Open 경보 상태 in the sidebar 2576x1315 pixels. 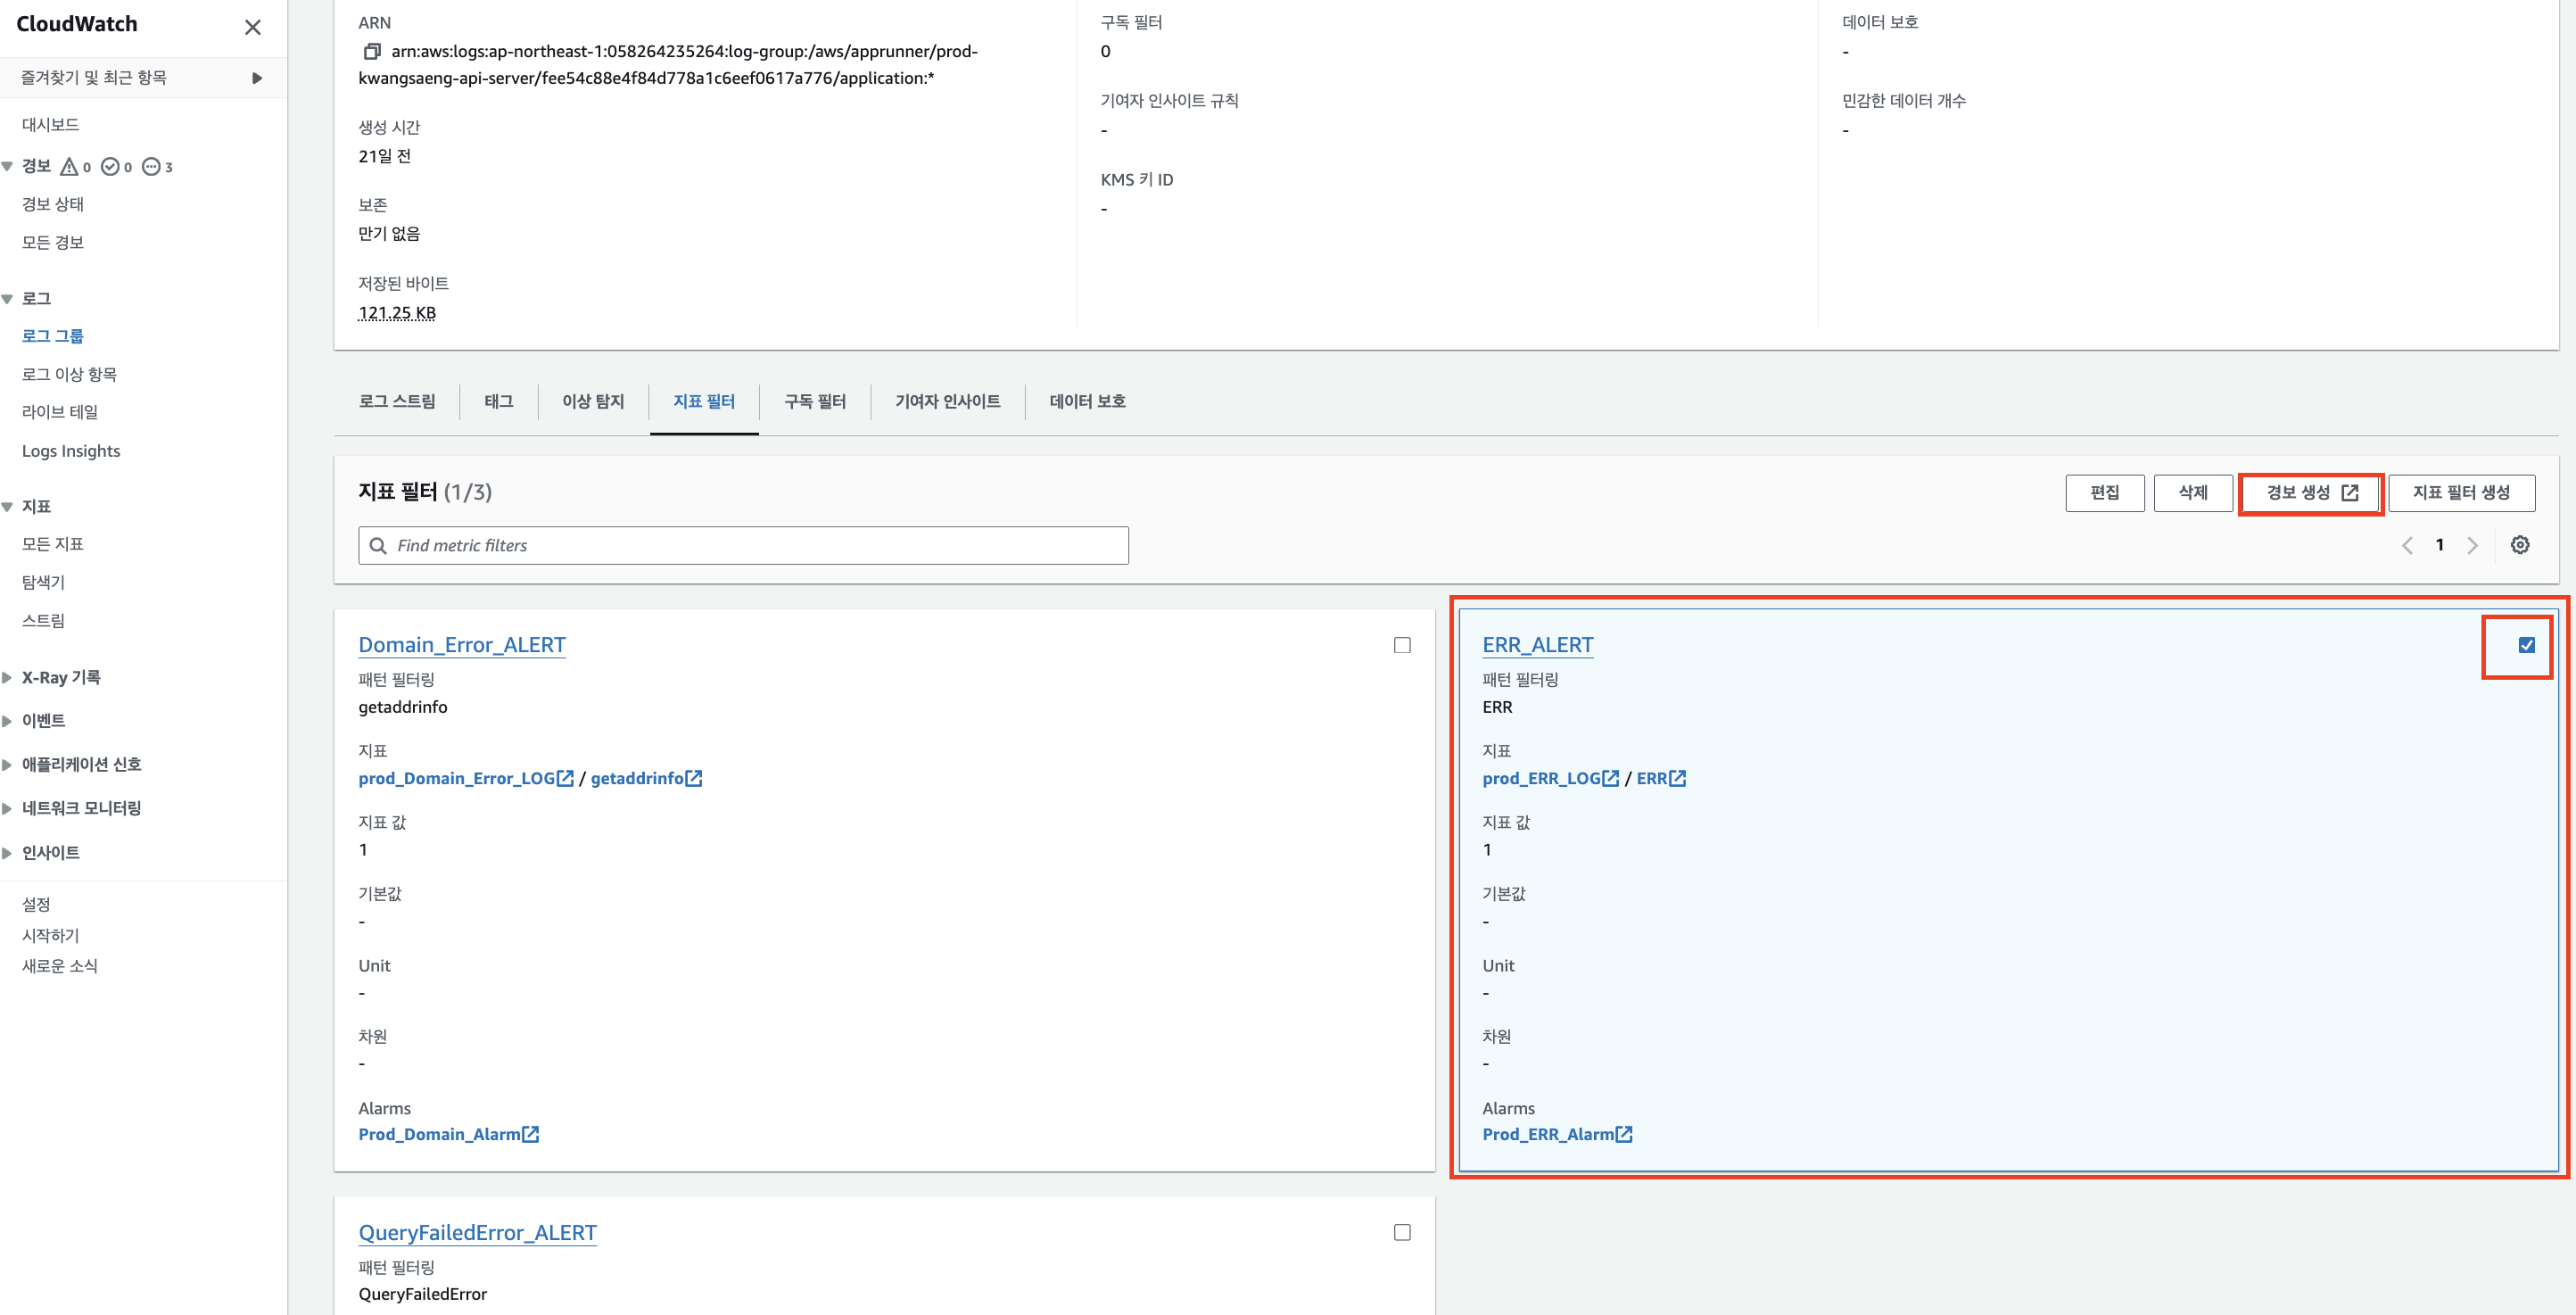[x=53, y=203]
